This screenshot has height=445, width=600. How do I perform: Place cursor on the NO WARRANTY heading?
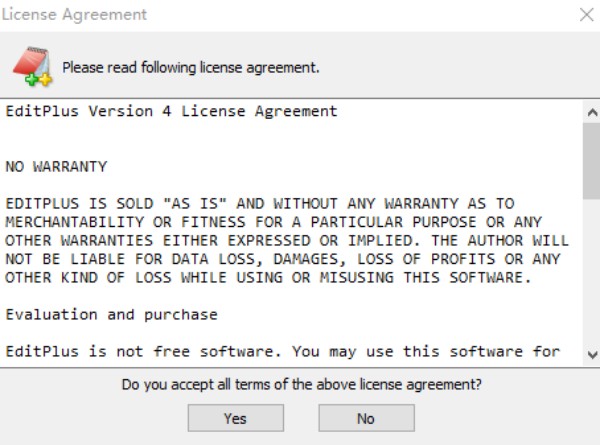click(x=56, y=165)
